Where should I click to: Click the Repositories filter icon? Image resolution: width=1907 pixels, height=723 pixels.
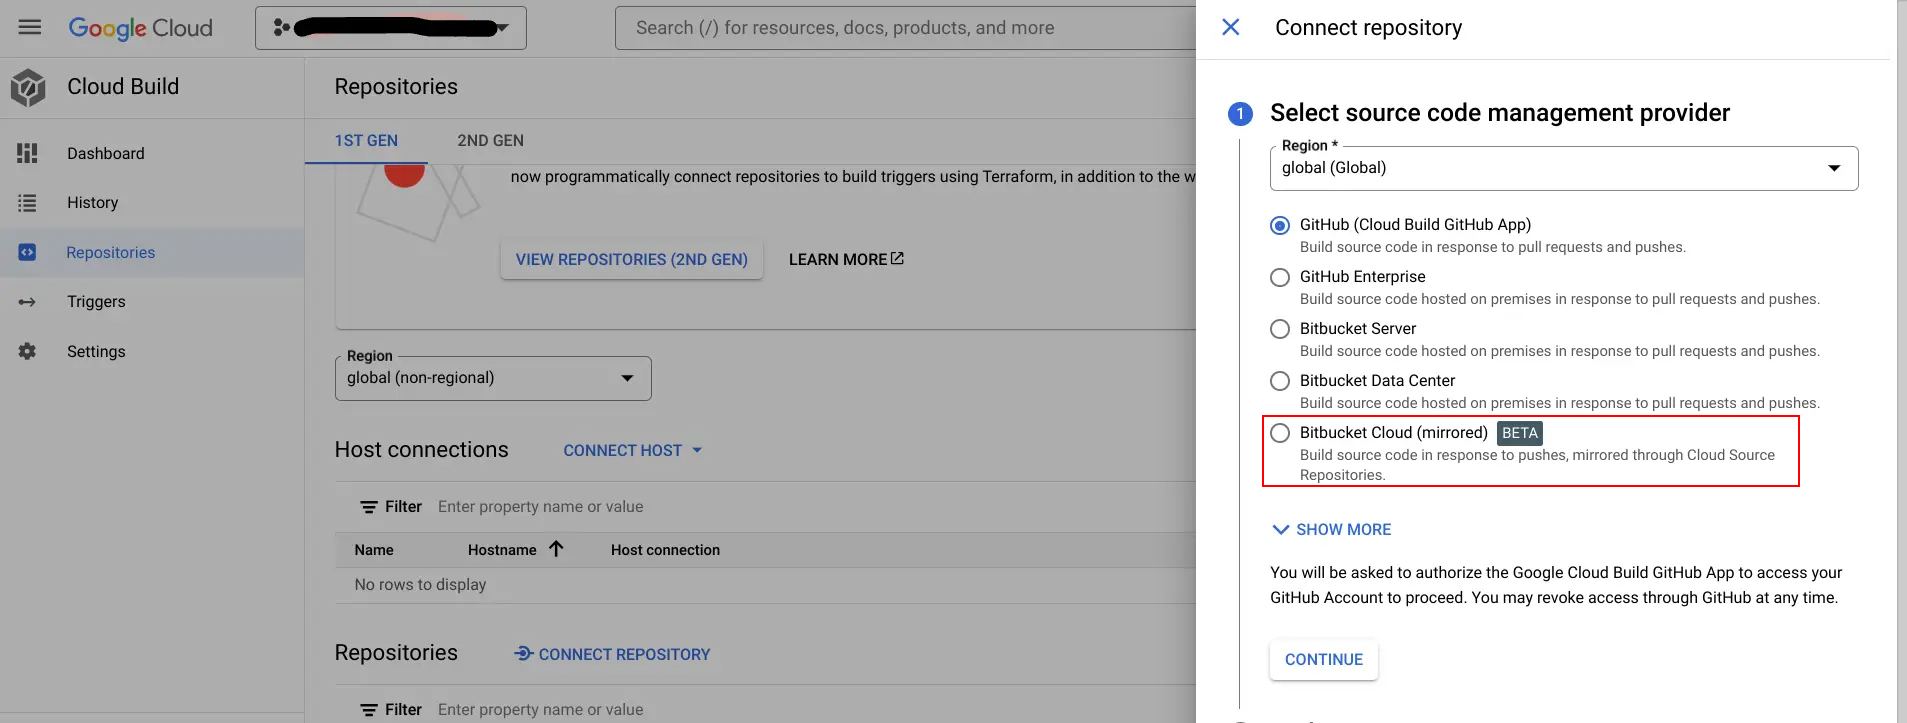pyautogui.click(x=369, y=710)
